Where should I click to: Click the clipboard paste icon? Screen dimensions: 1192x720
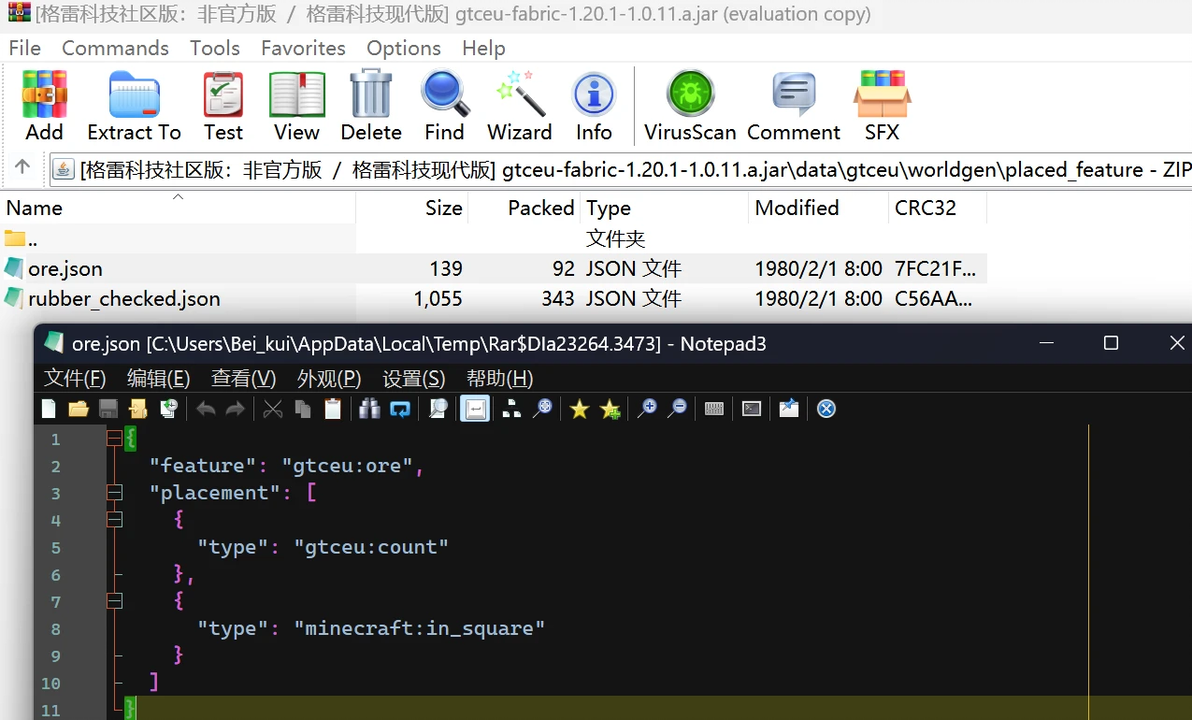(x=332, y=409)
